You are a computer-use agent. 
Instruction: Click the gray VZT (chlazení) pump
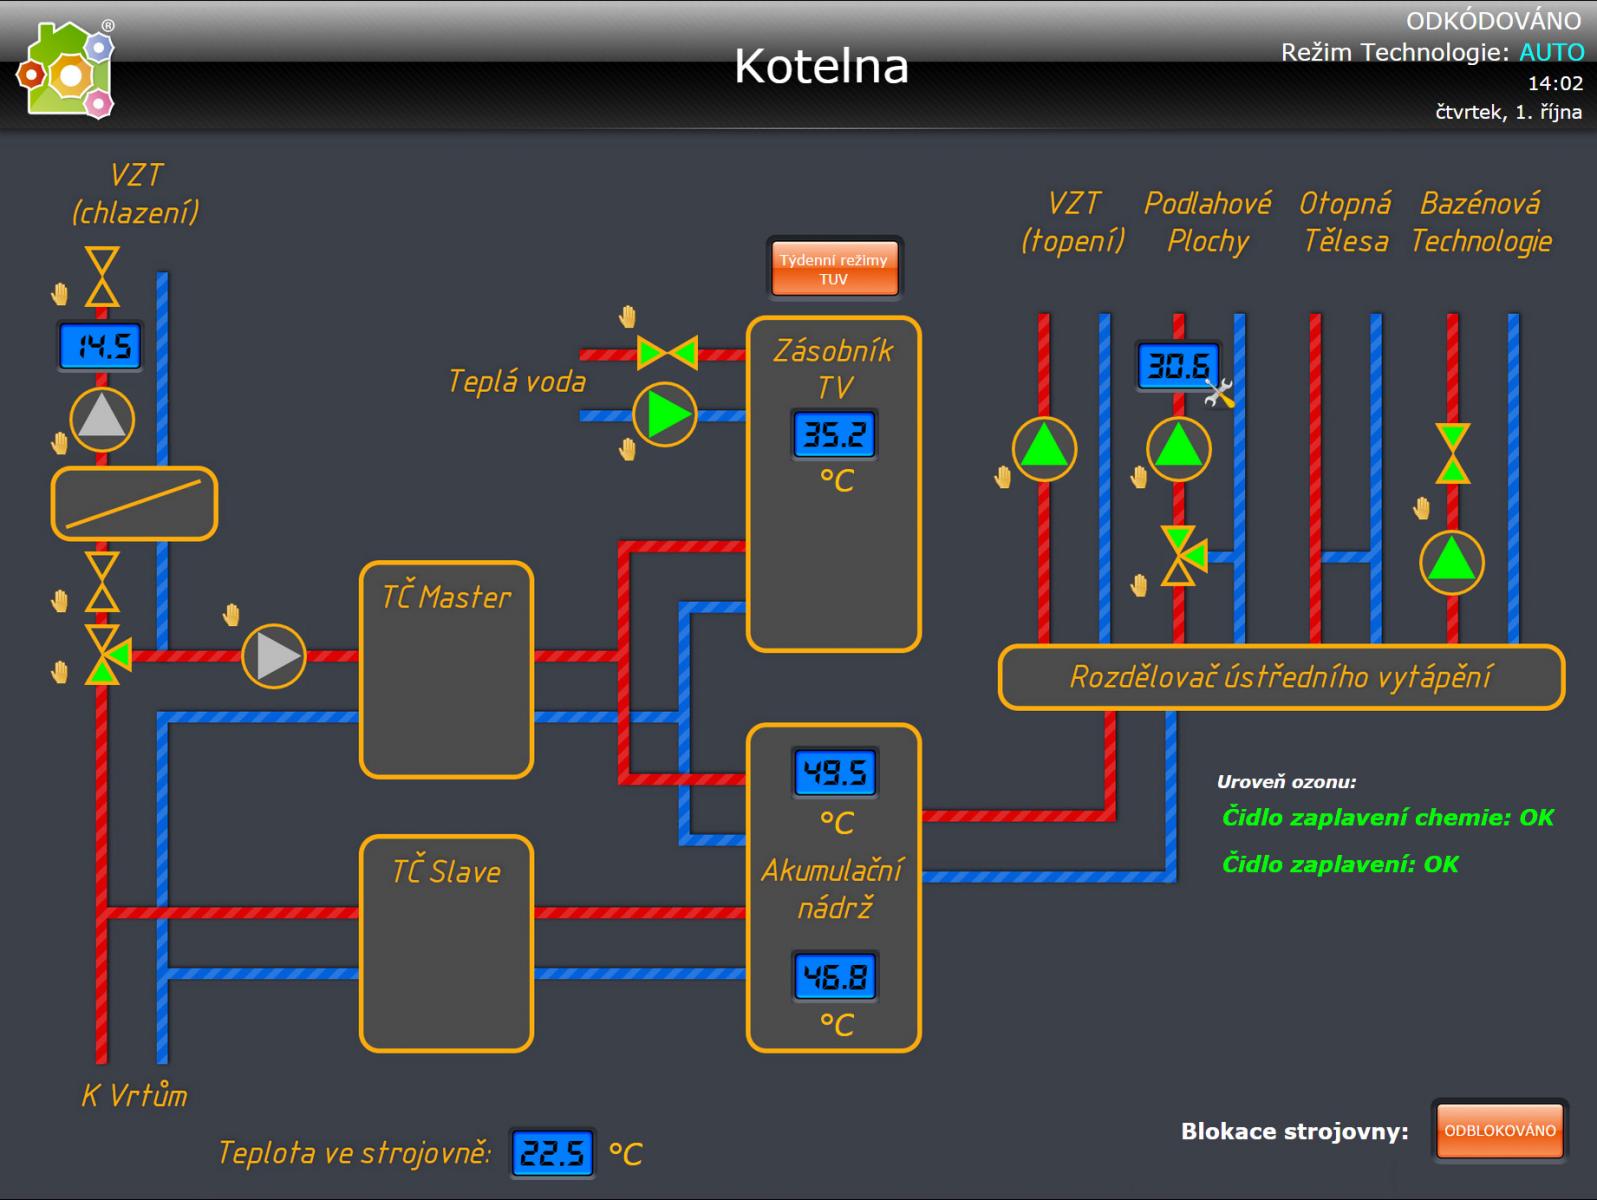102,419
